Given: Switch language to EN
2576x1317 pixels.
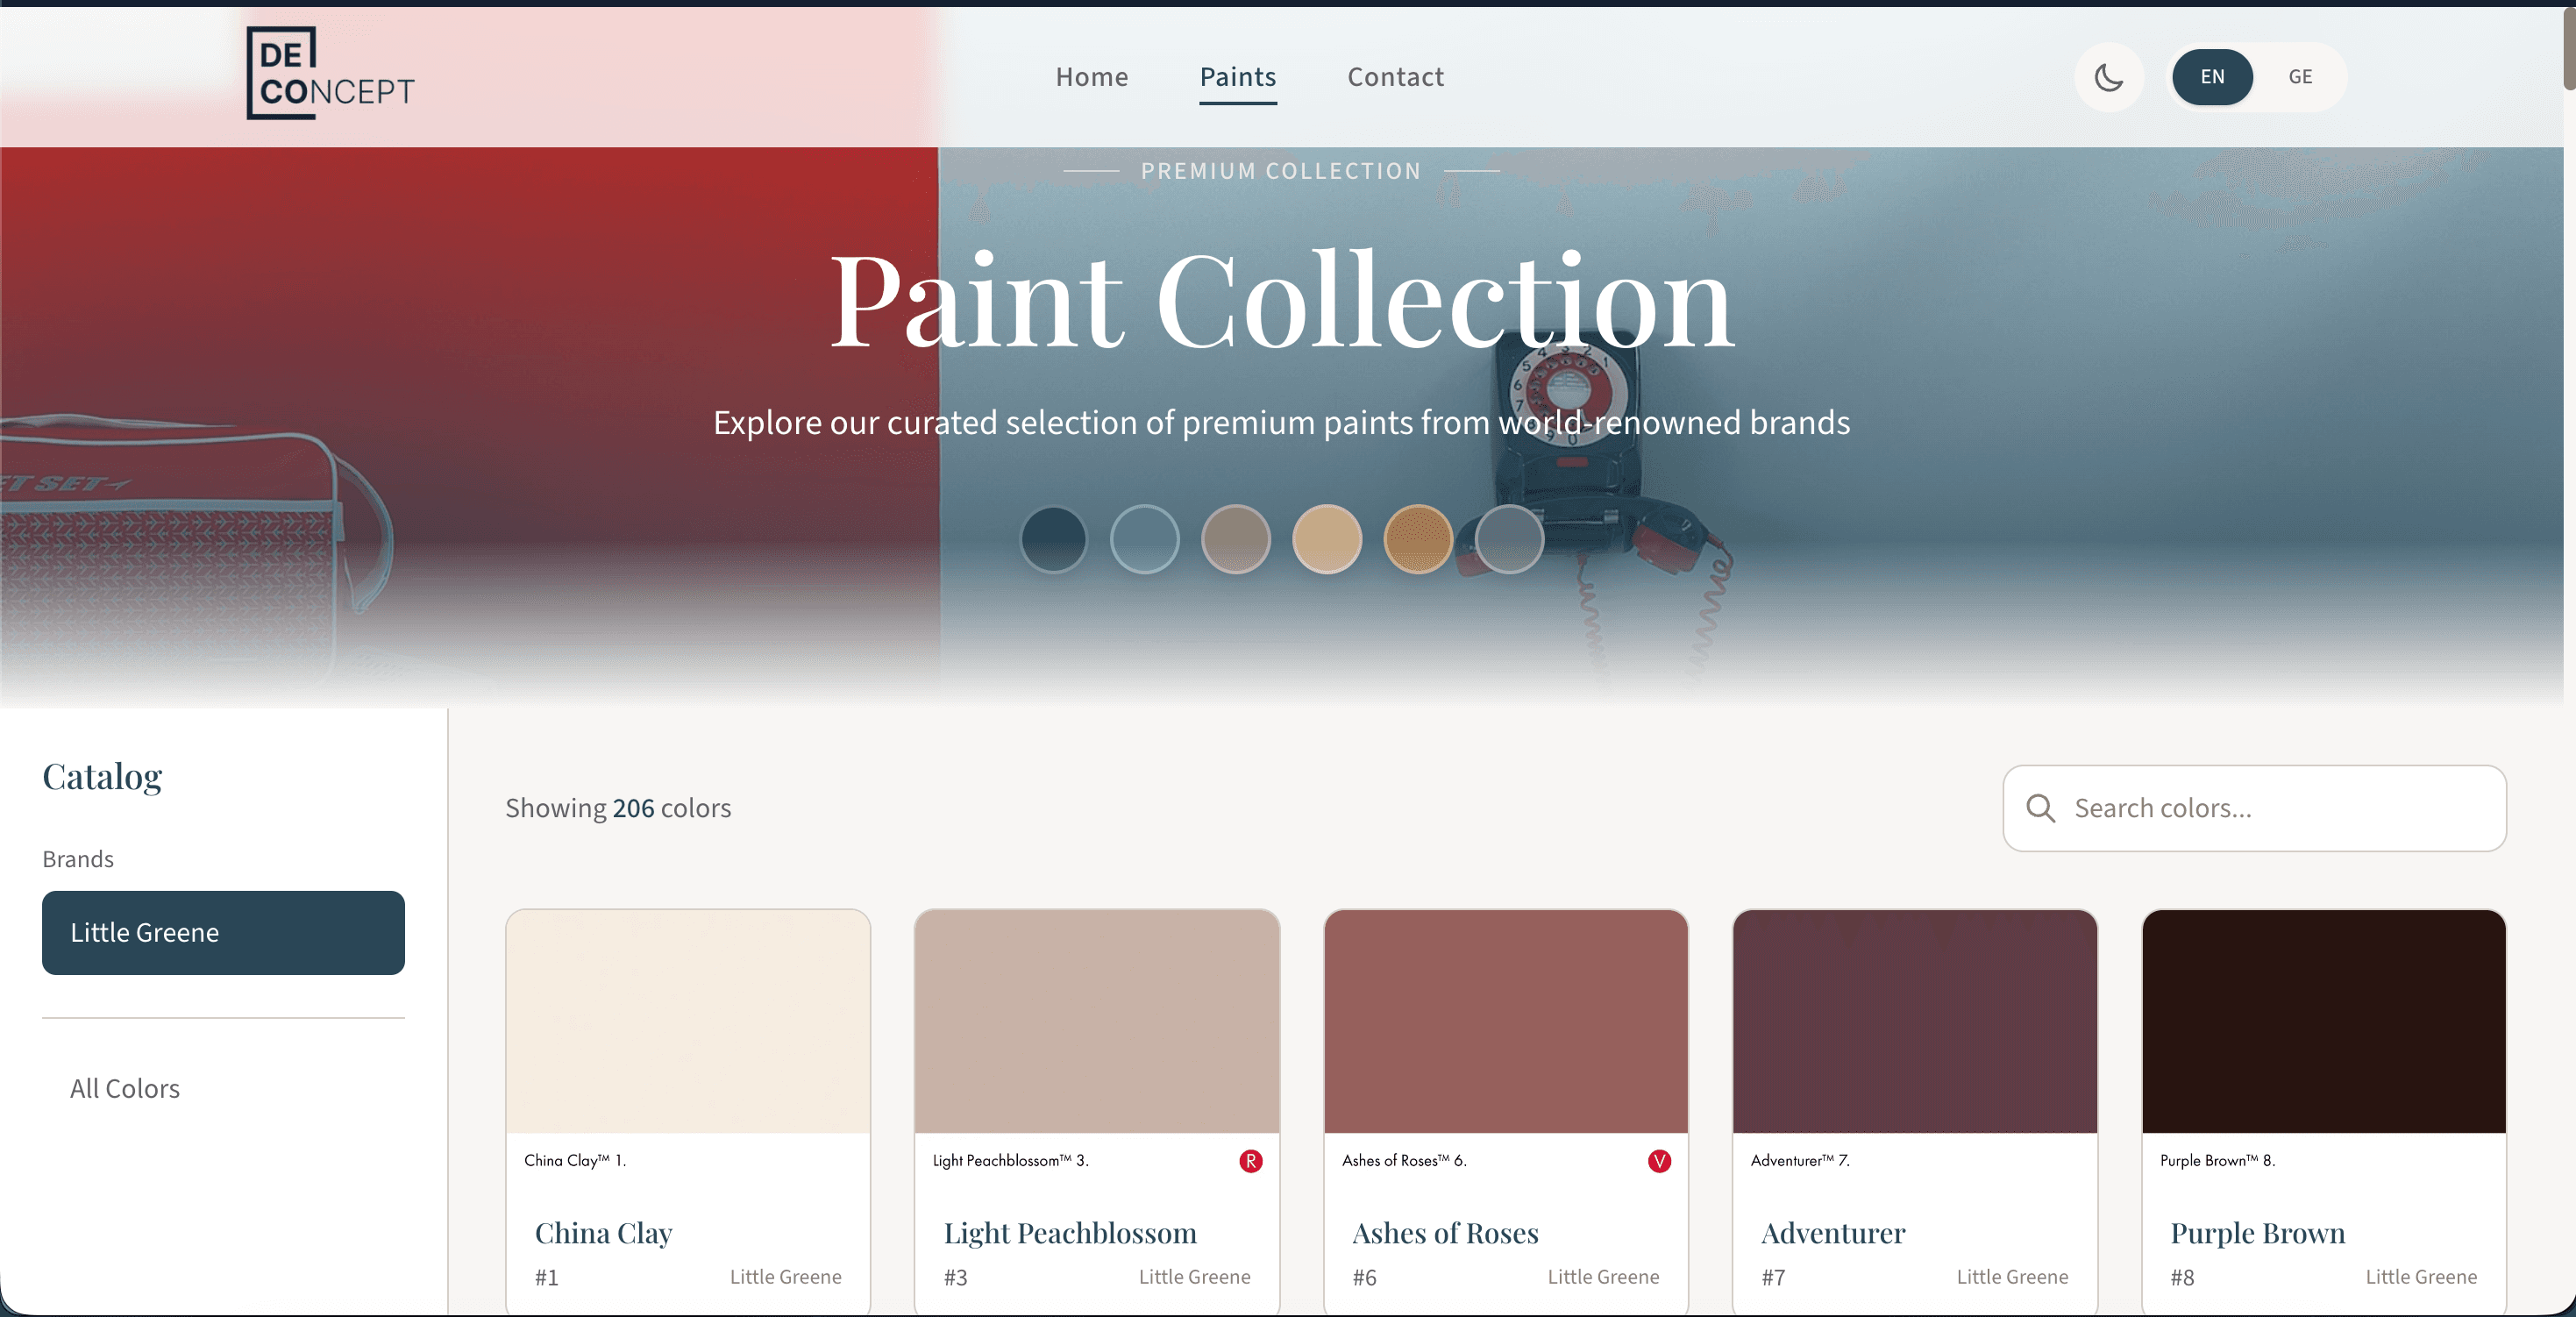Looking at the screenshot, I should tap(2212, 77).
